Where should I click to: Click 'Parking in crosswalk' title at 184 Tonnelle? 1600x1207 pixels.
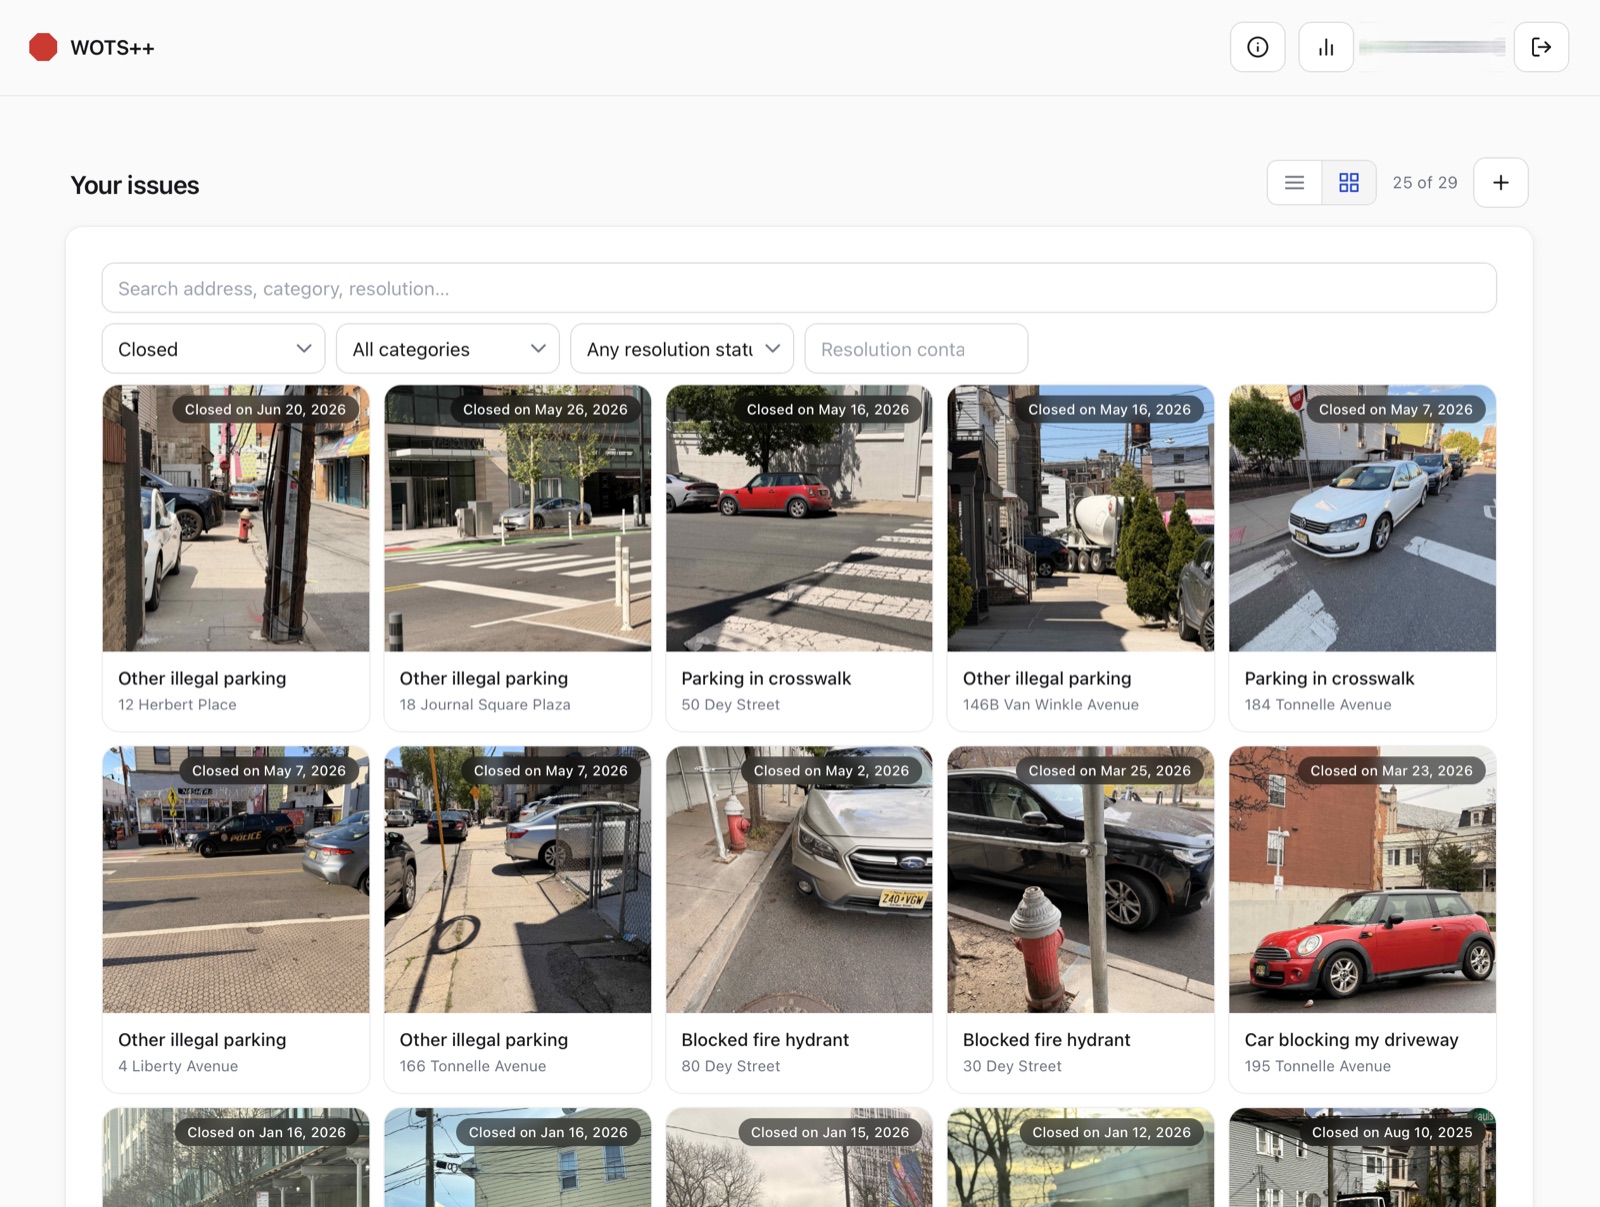point(1329,678)
